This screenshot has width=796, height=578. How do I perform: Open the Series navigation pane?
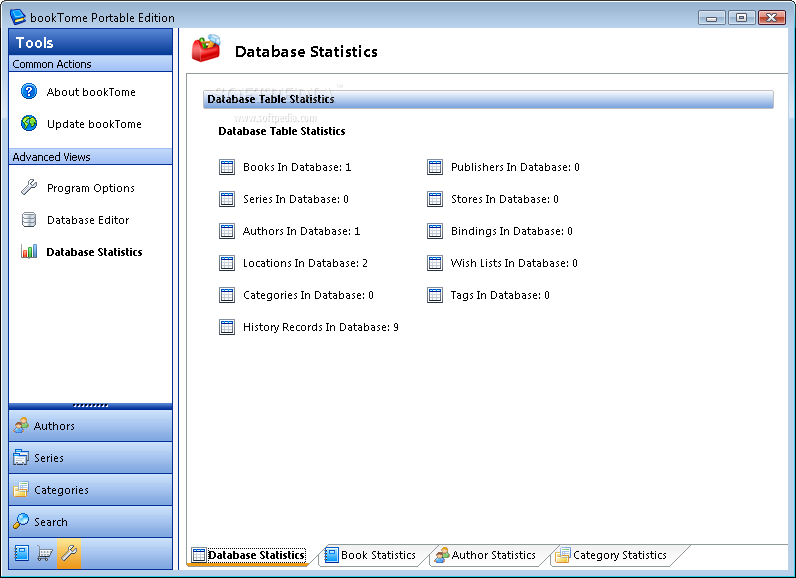(90, 458)
